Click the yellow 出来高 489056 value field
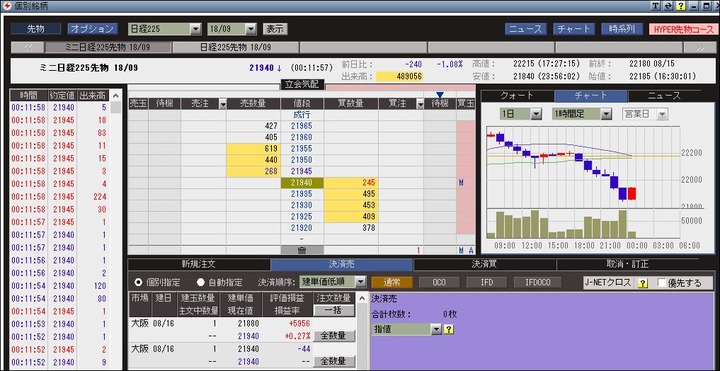This screenshot has width=720, height=371. point(399,76)
